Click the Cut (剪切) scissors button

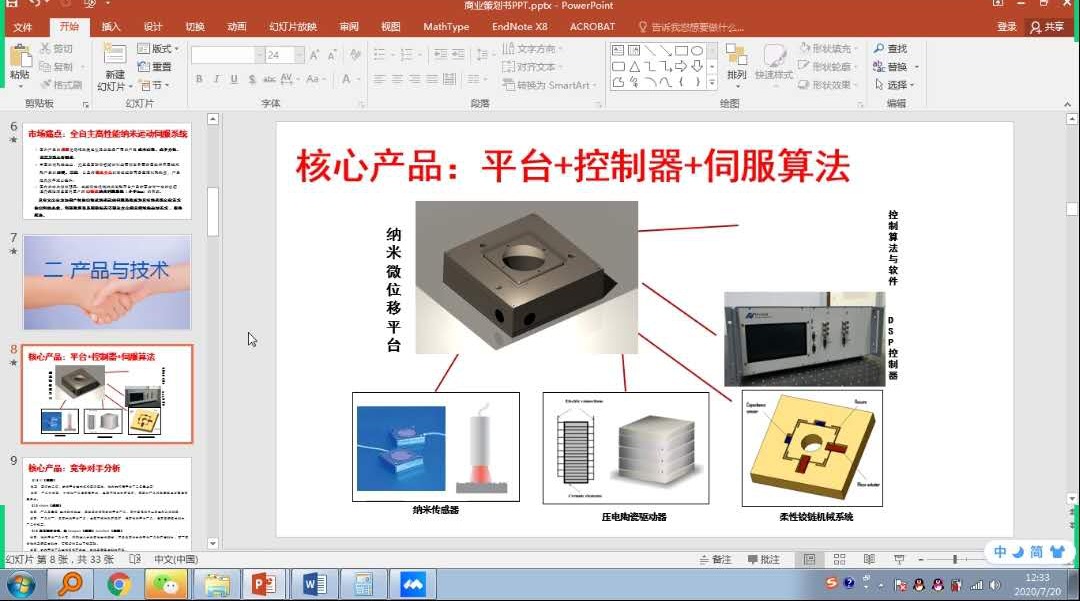56,49
